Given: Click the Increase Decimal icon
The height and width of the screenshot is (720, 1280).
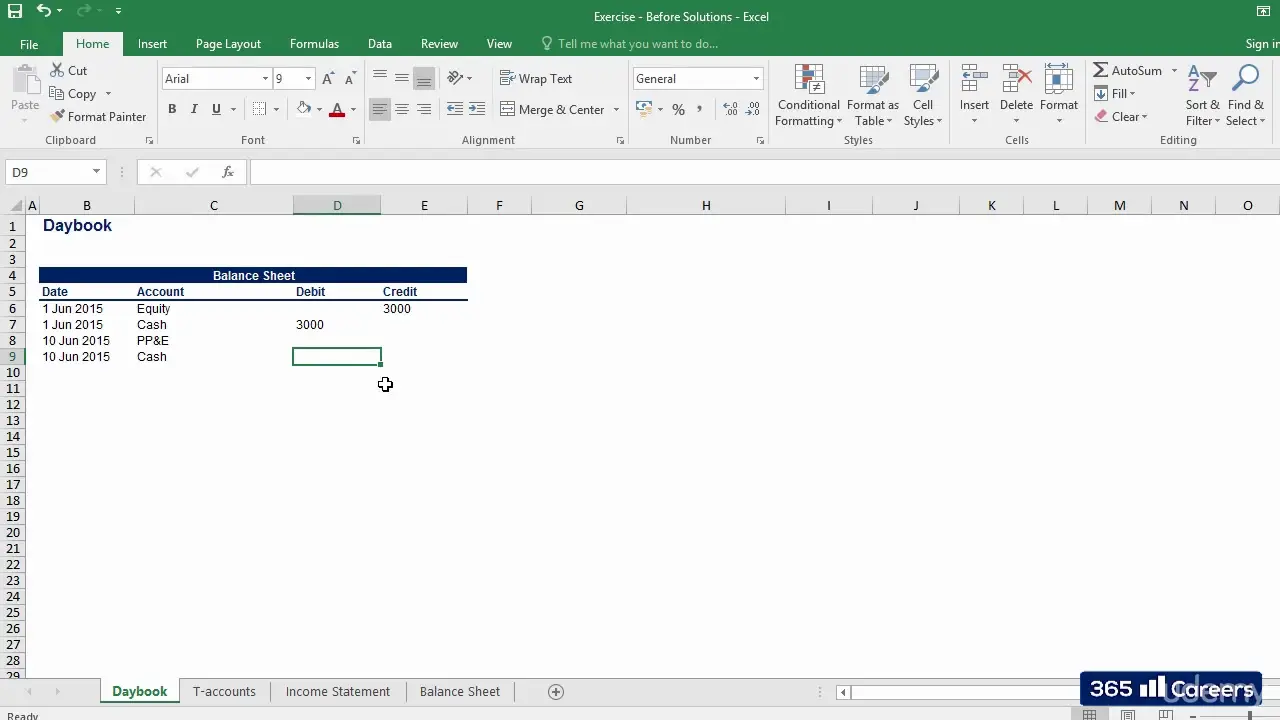Looking at the screenshot, I should pyautogui.click(x=730, y=109).
